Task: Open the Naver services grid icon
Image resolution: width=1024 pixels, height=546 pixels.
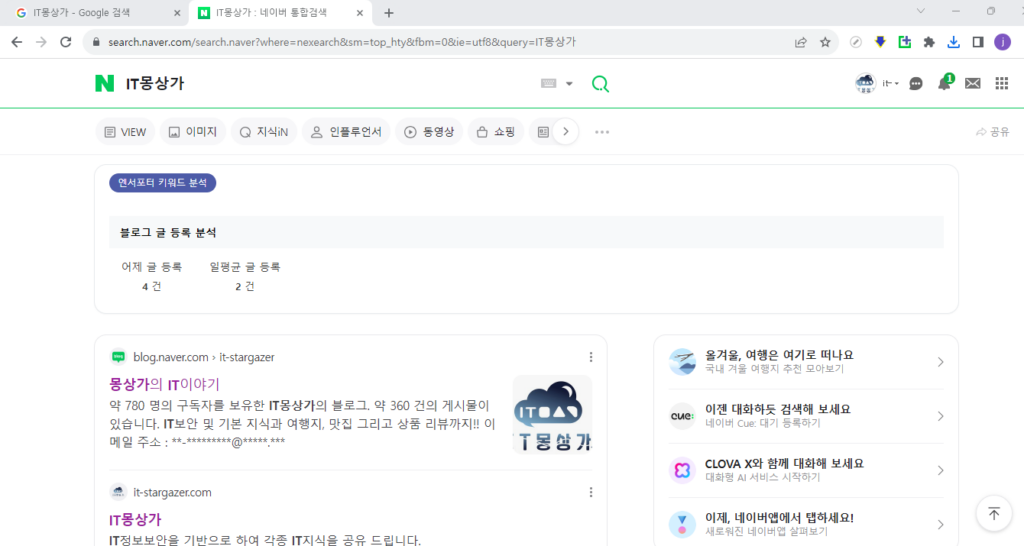Action: pyautogui.click(x=1002, y=84)
